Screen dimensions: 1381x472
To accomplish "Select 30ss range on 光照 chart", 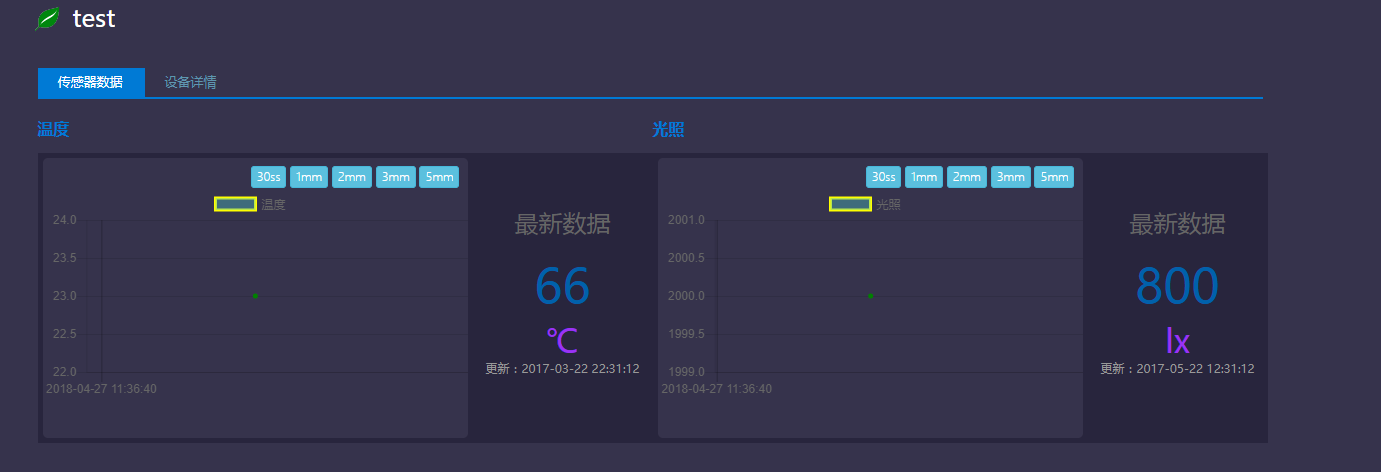I will coord(883,177).
